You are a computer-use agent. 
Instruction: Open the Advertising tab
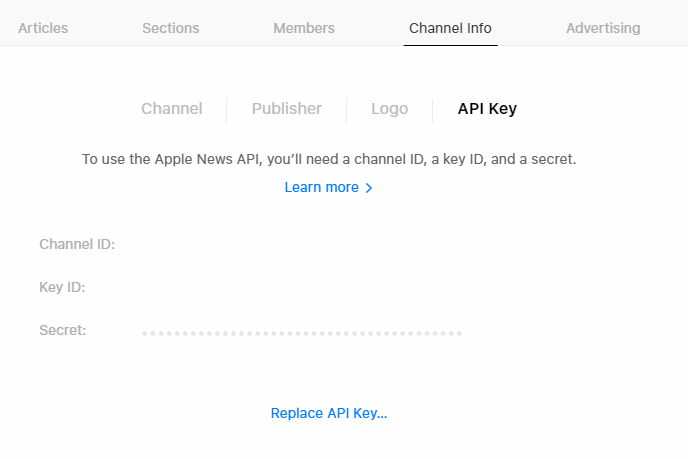point(603,28)
